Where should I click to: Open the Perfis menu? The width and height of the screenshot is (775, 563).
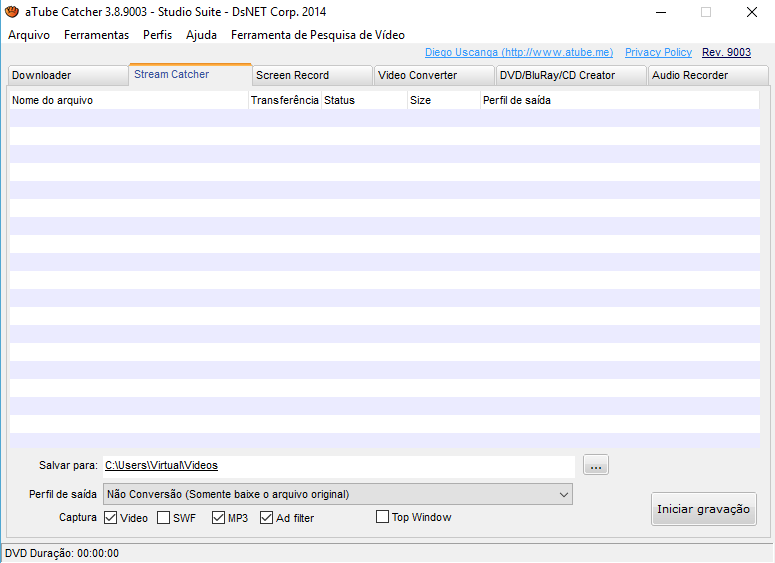point(157,35)
